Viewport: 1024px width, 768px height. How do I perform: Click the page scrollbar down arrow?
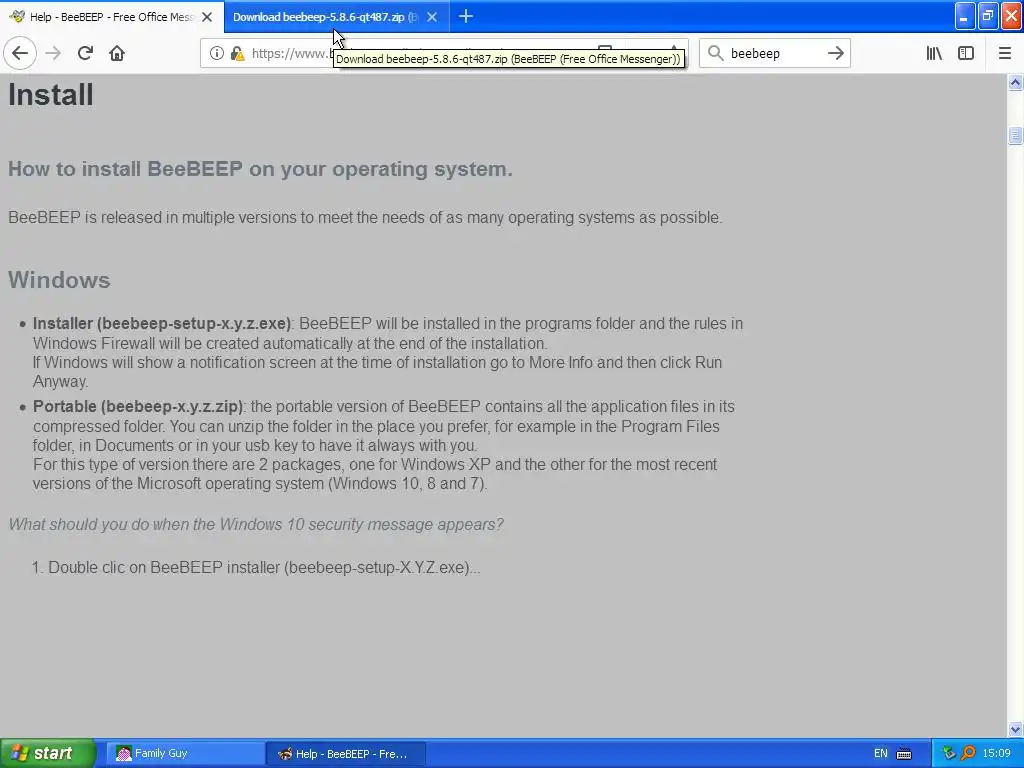pos(1015,729)
